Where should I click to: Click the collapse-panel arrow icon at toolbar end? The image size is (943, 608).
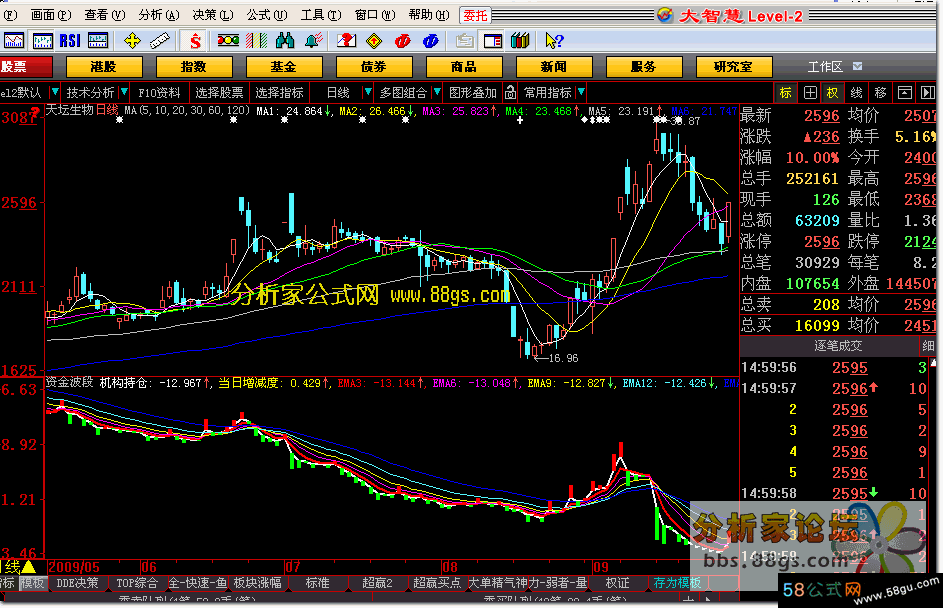coord(928,93)
